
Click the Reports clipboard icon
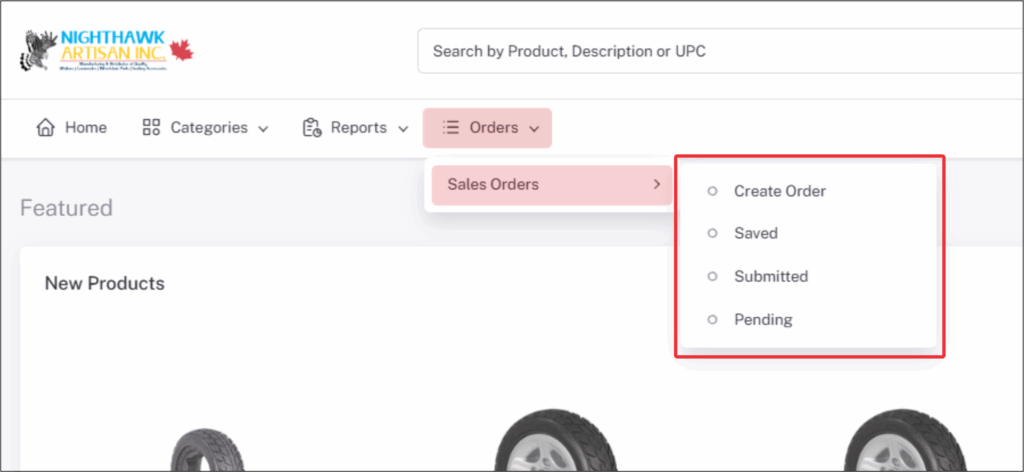tap(312, 128)
